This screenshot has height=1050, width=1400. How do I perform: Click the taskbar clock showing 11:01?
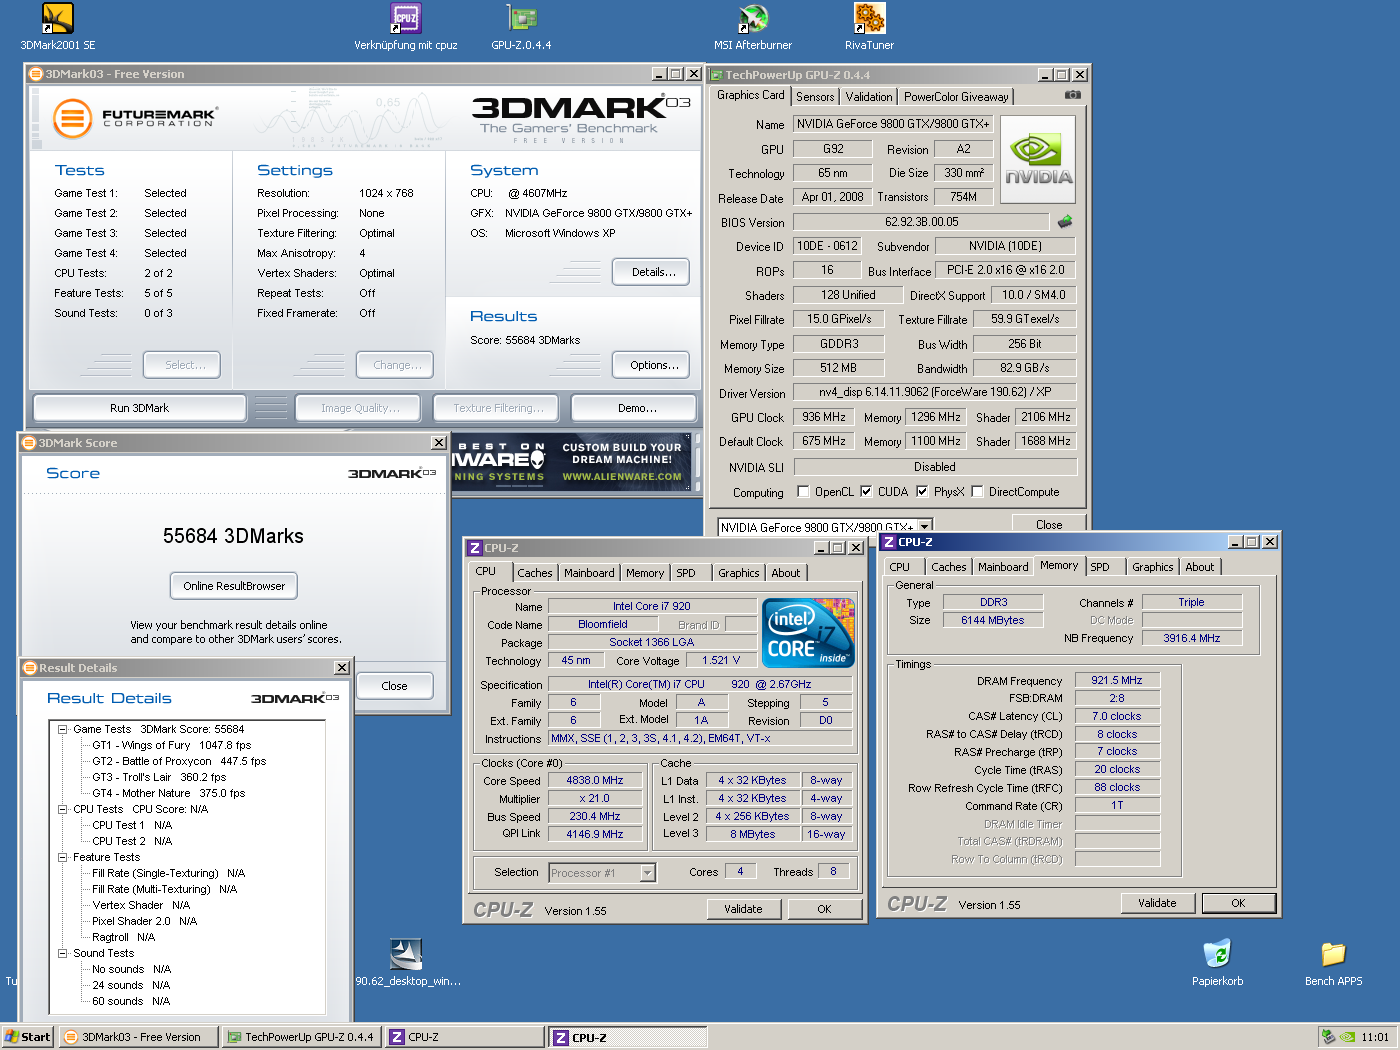[x=1375, y=1037]
